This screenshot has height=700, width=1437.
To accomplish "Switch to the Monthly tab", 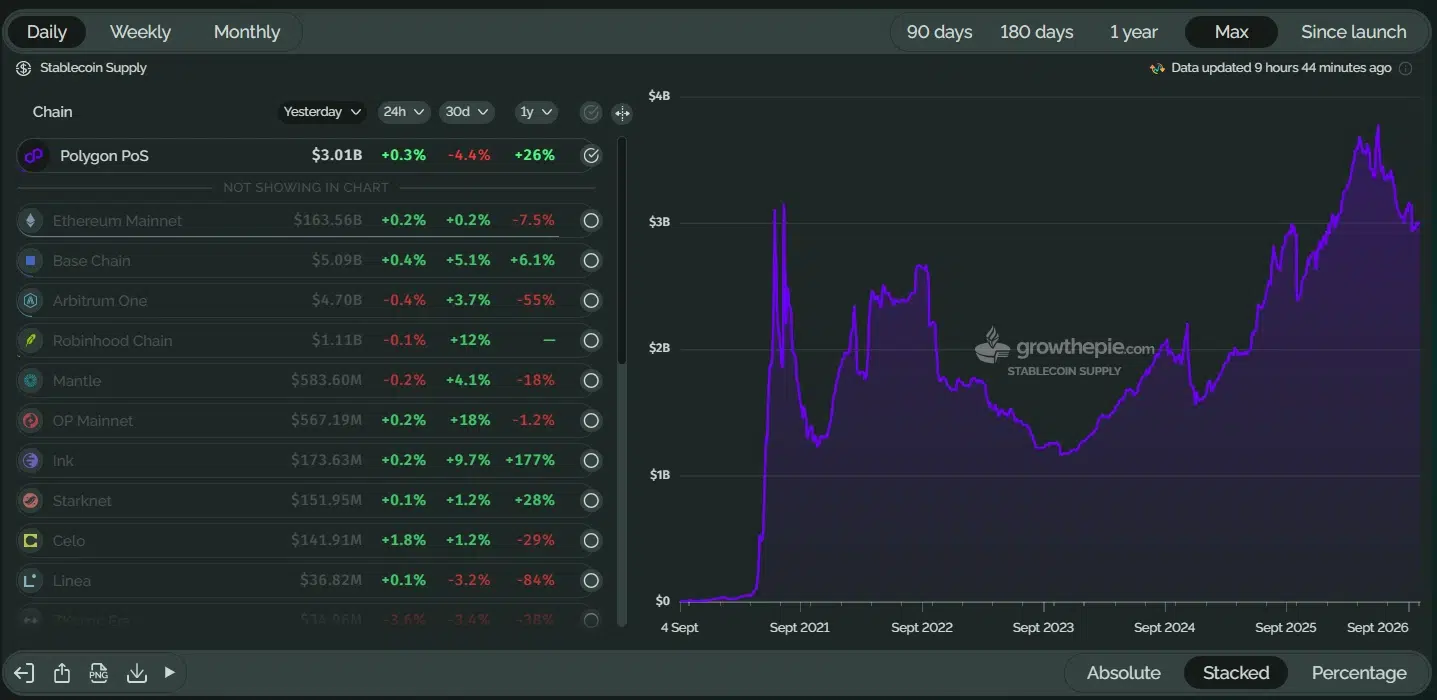I will coord(247,32).
